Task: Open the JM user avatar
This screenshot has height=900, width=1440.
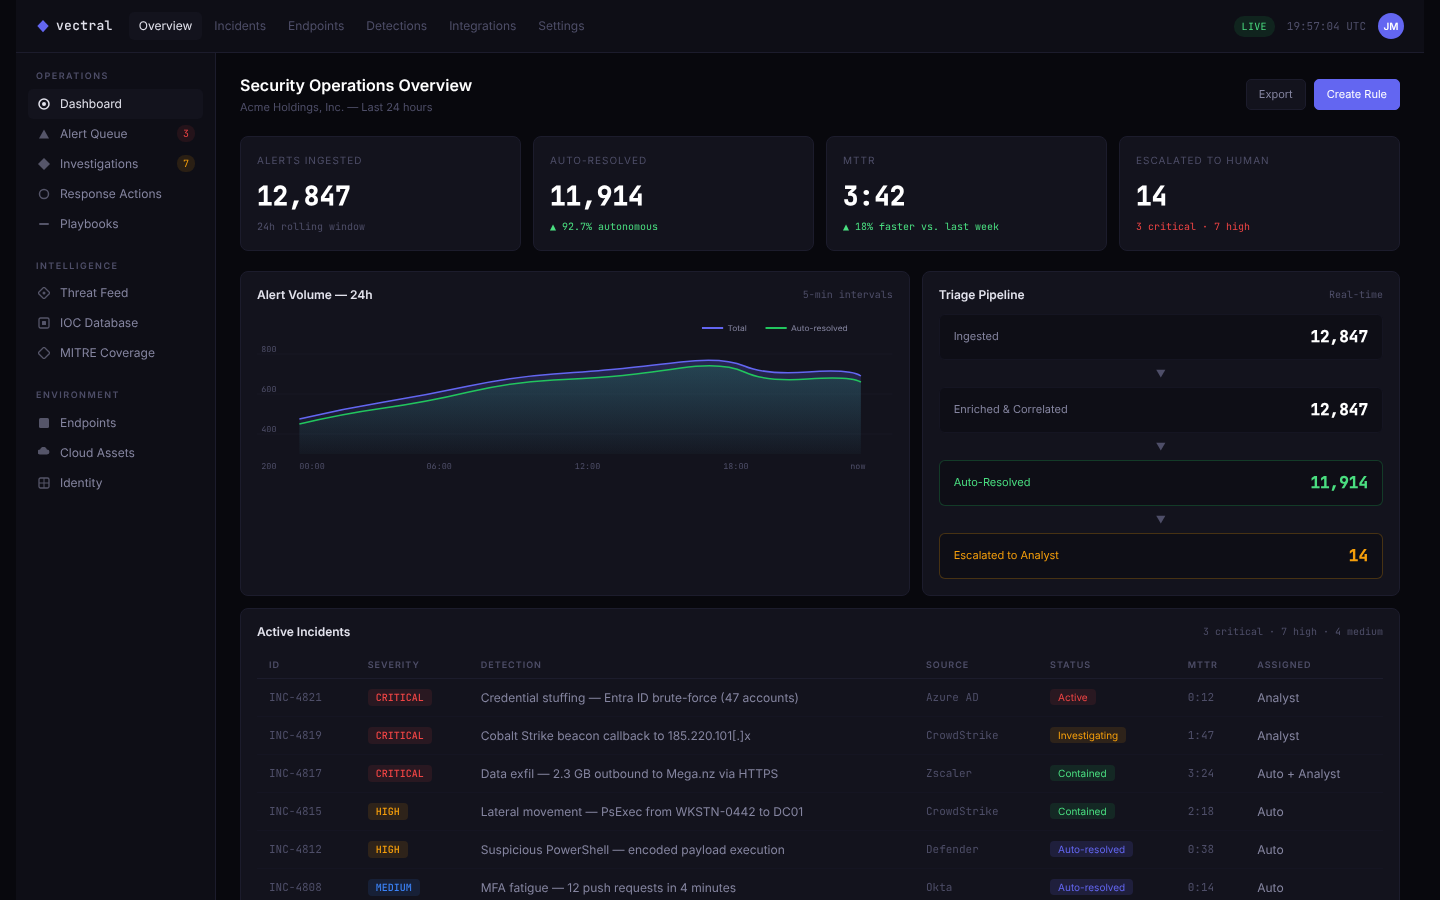Action: pyautogui.click(x=1391, y=26)
